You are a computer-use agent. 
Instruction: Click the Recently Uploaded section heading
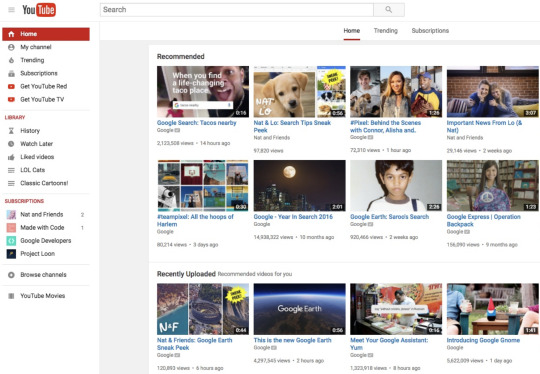[186, 274]
